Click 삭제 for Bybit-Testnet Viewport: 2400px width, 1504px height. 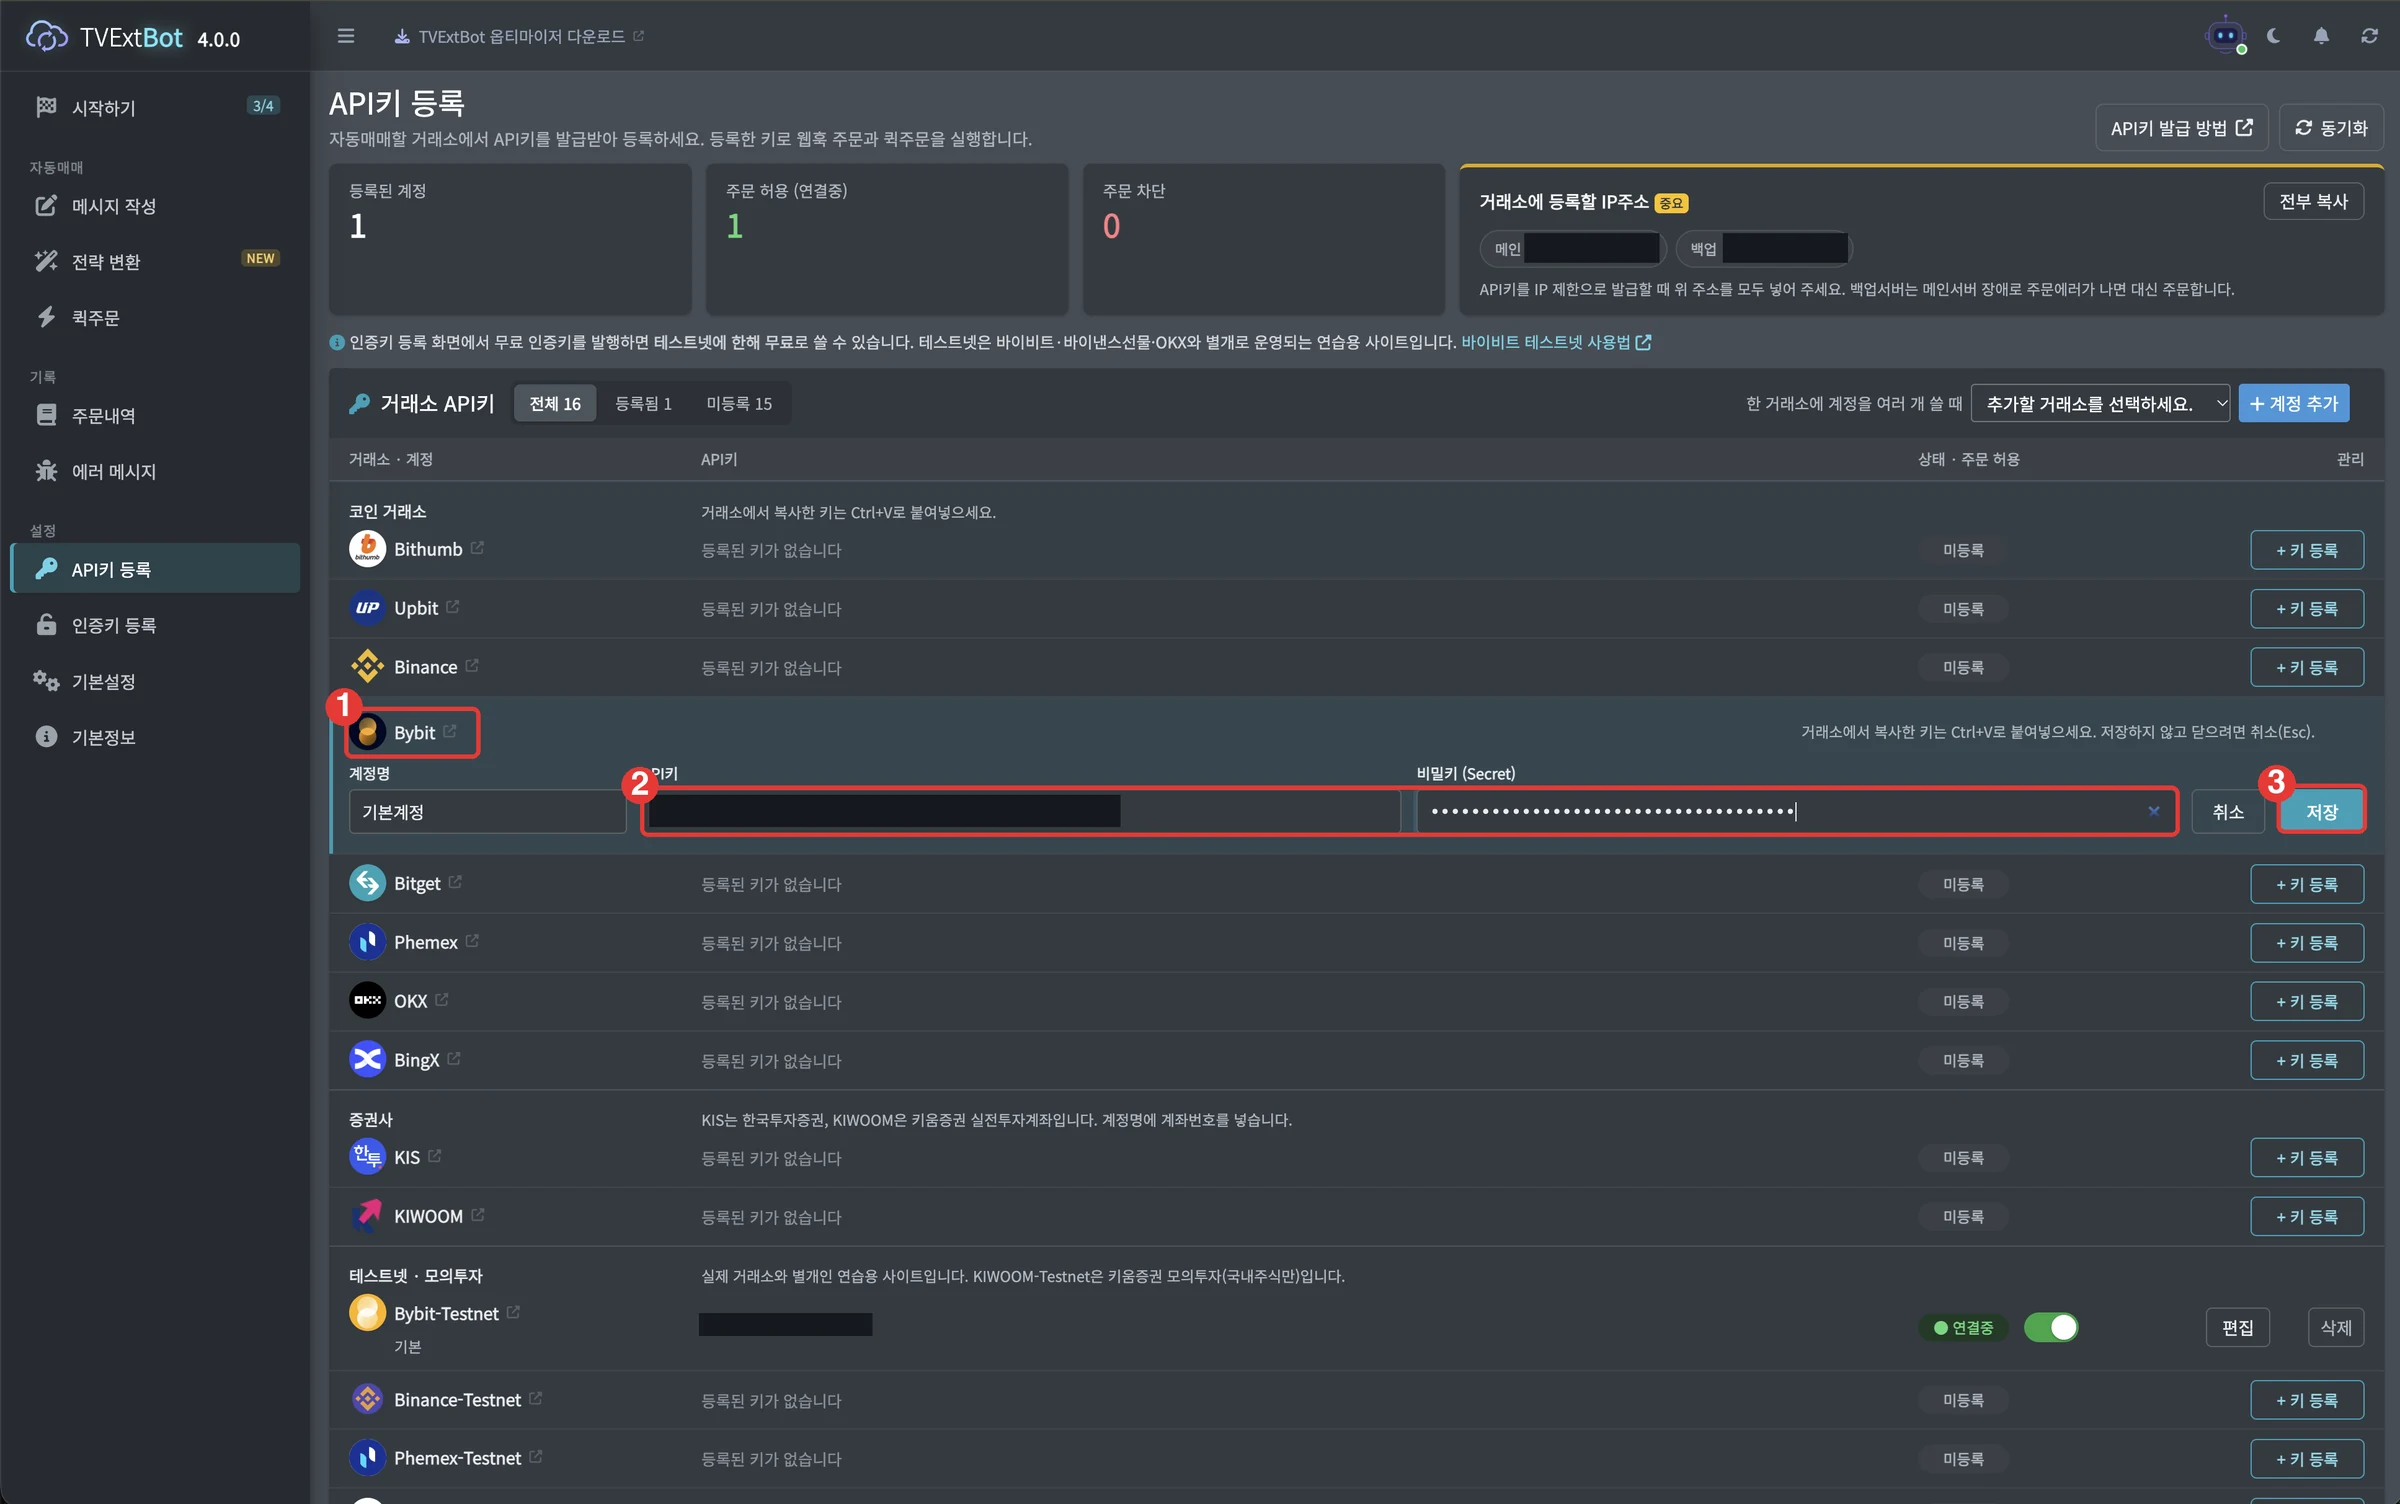tap(2335, 1328)
